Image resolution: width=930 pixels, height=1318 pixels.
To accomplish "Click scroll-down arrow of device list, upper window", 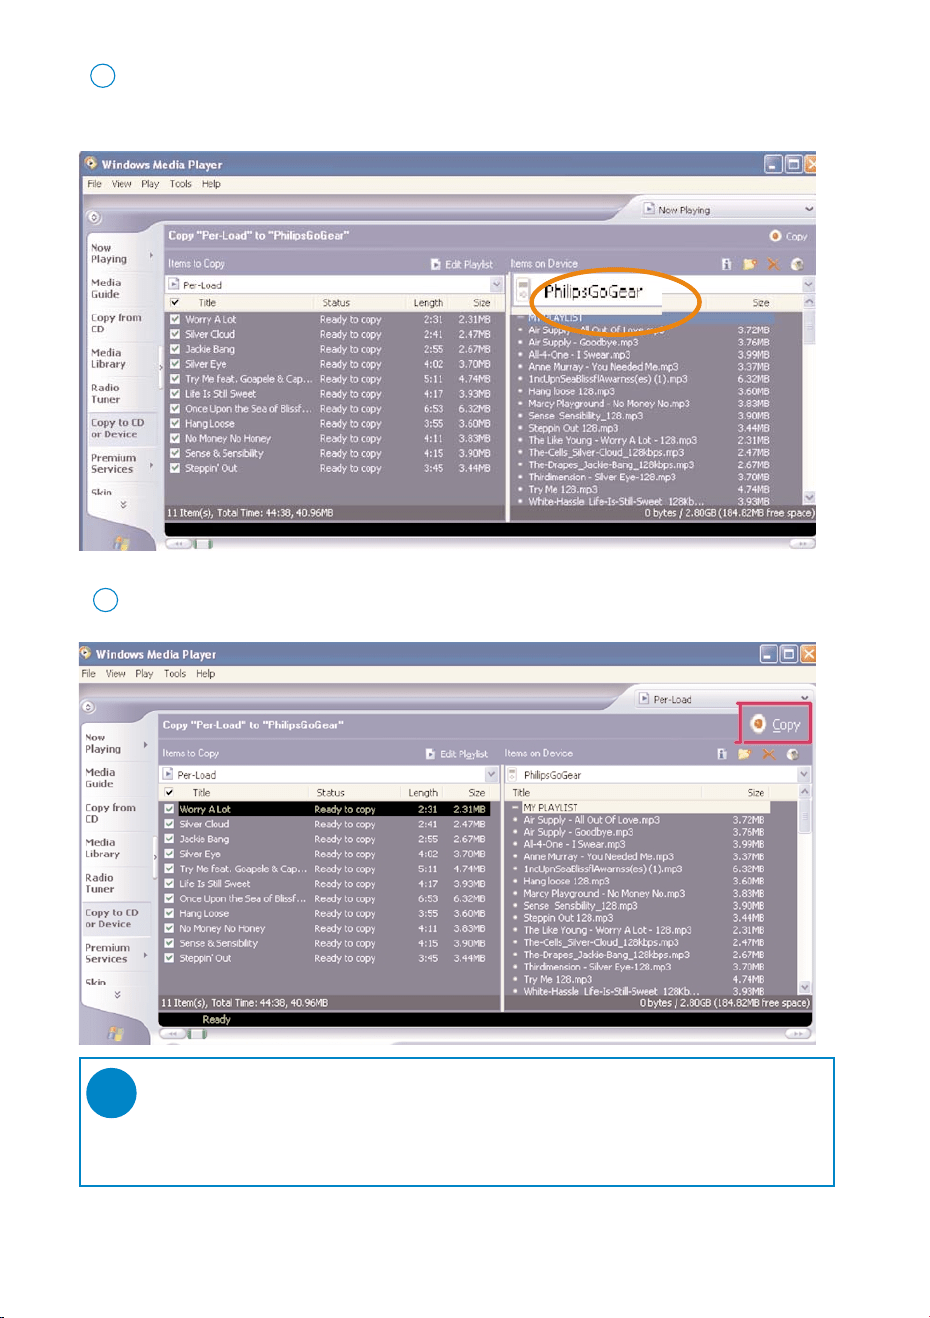I will click(x=809, y=497).
